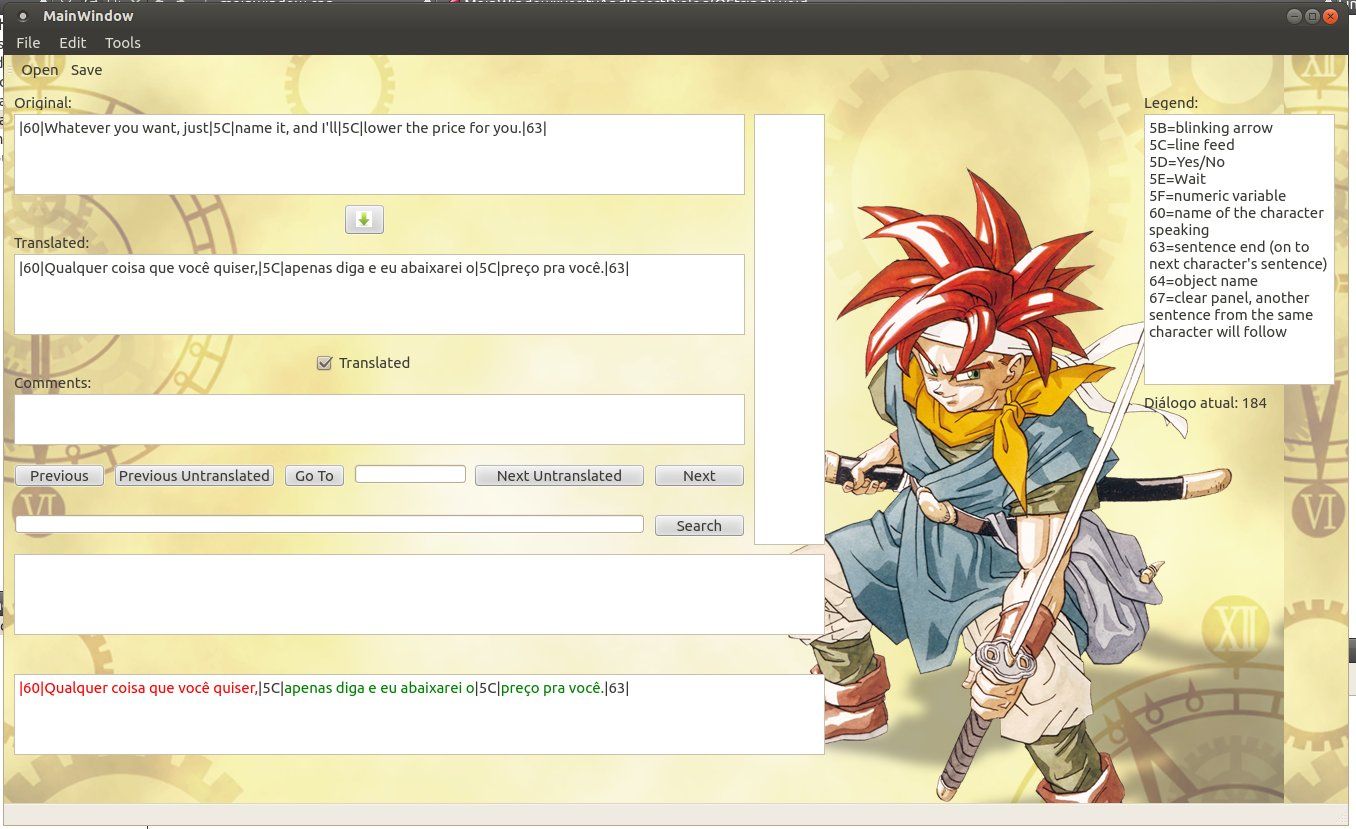The height and width of the screenshot is (829, 1356).
Task: Open the File menu
Action: (x=28, y=43)
